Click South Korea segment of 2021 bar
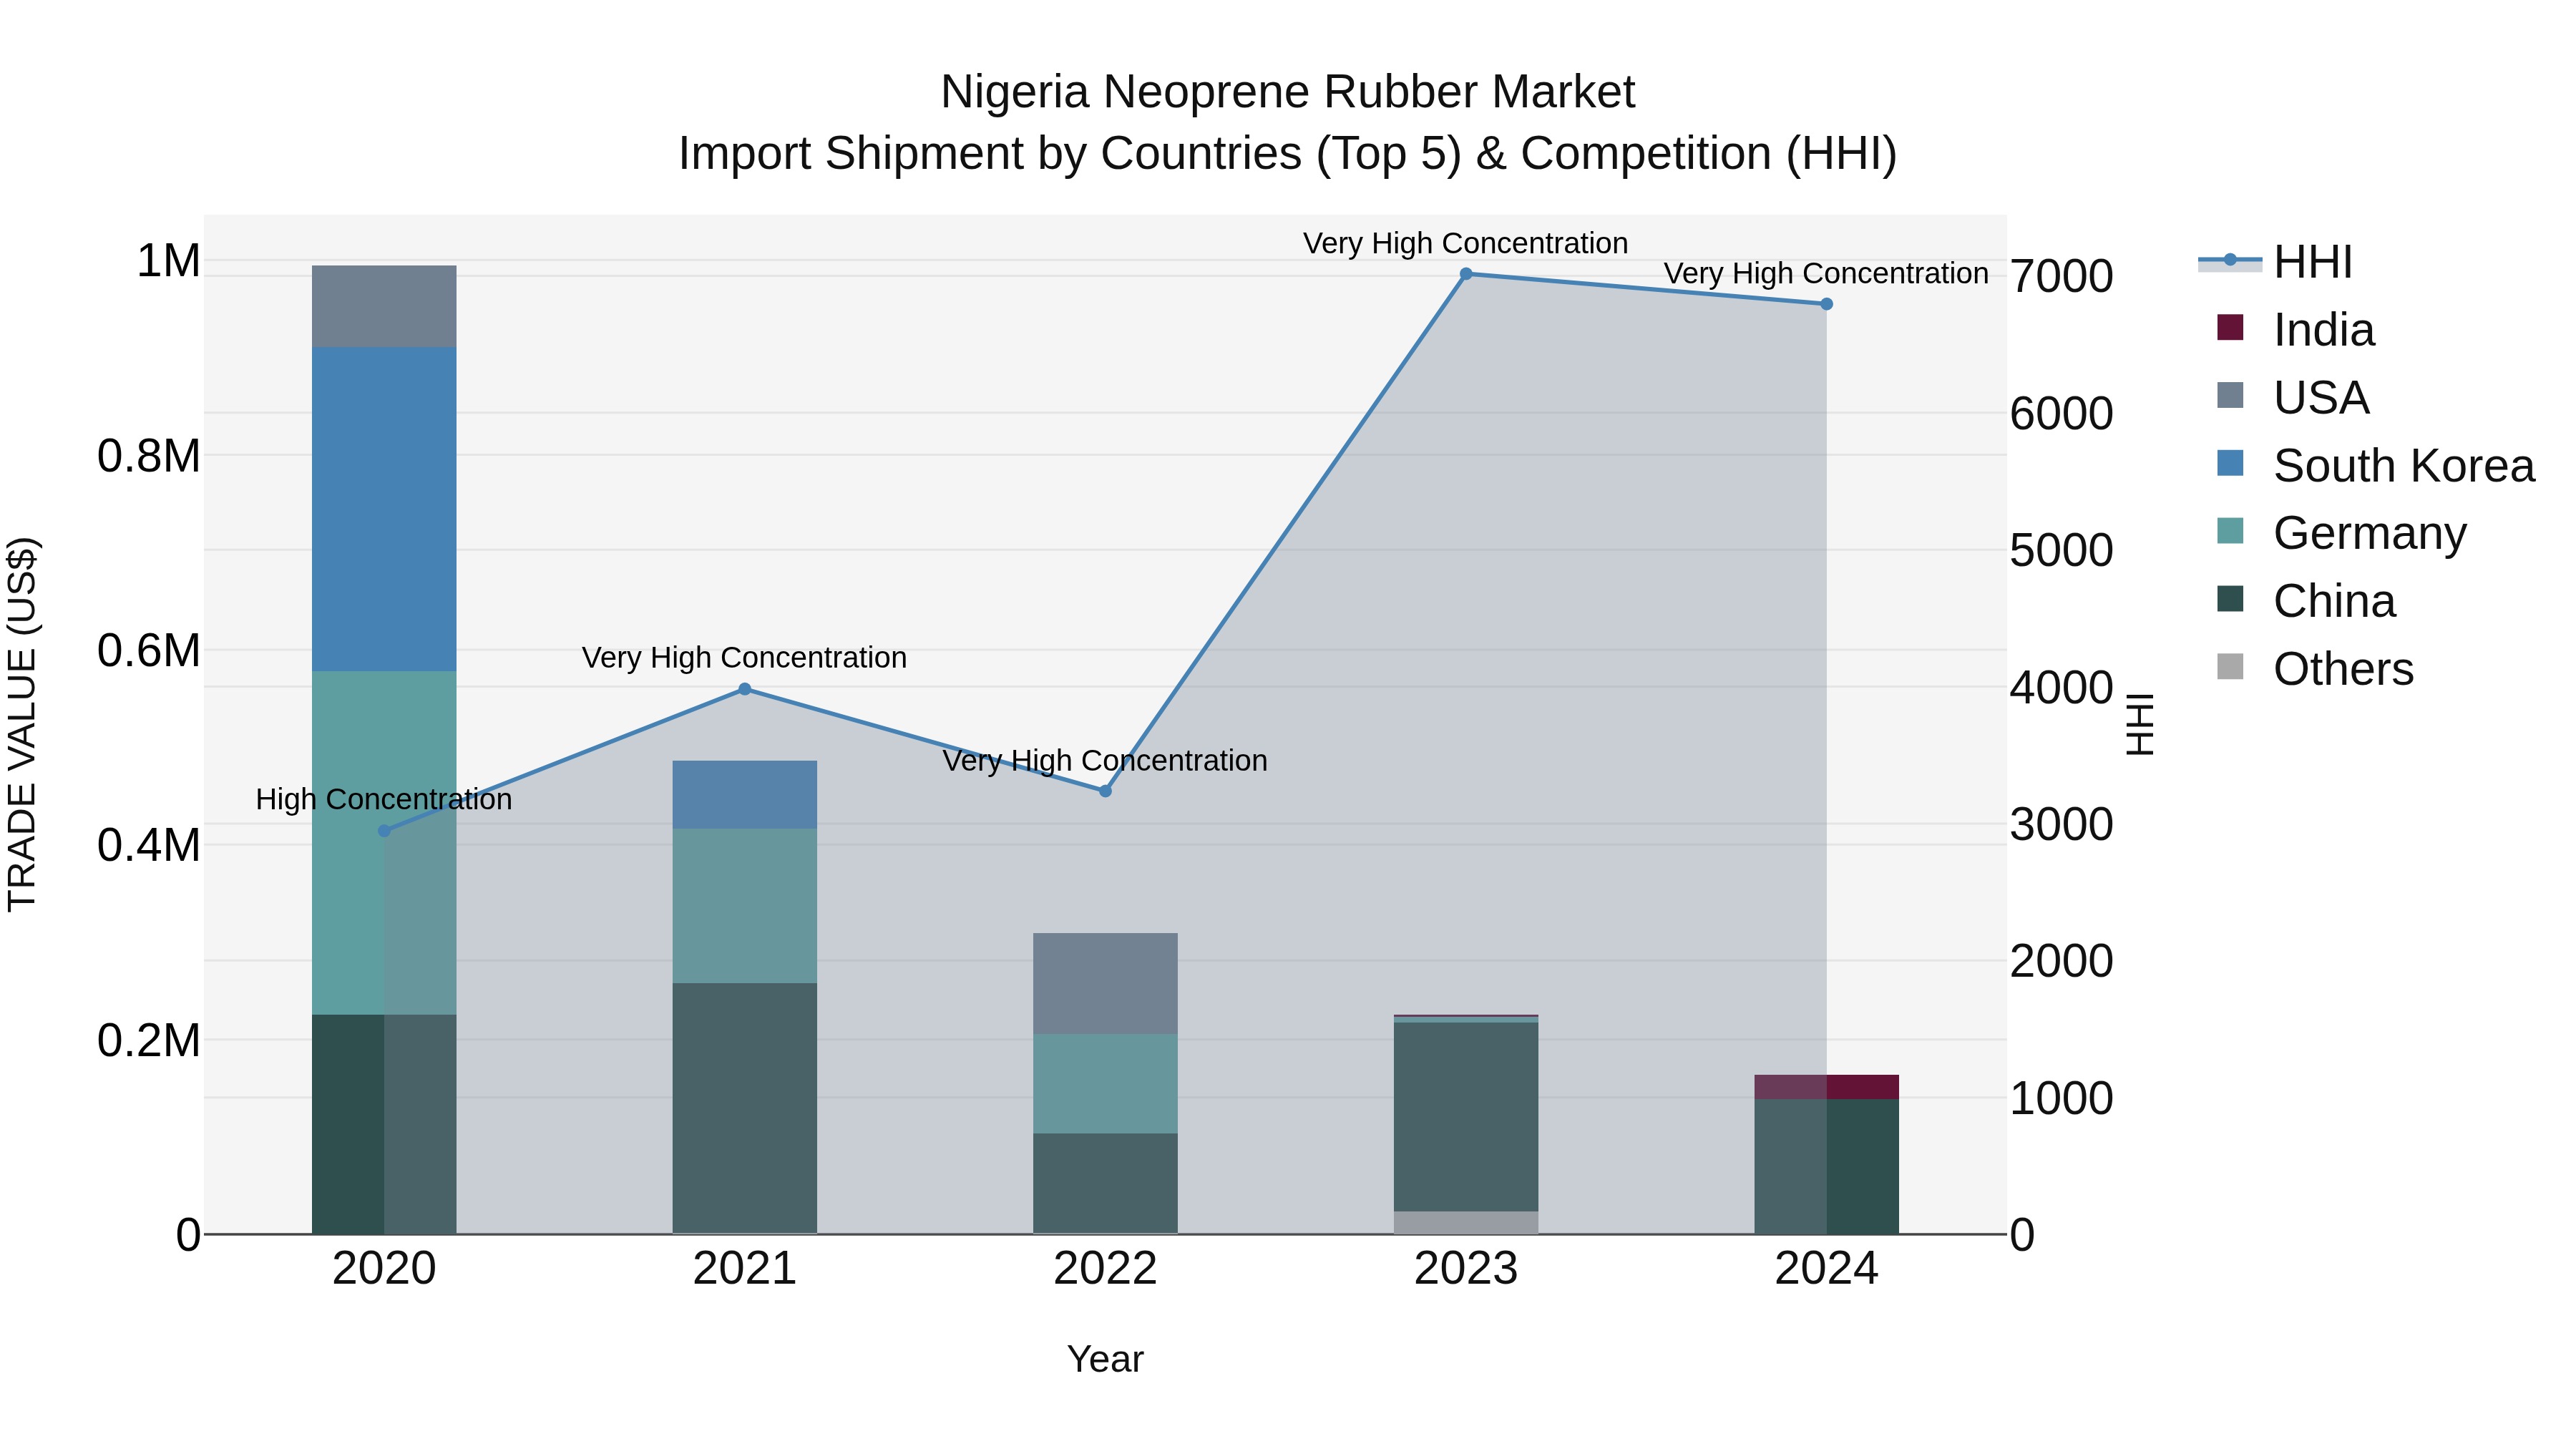The width and height of the screenshot is (2576, 1449). 745,795
